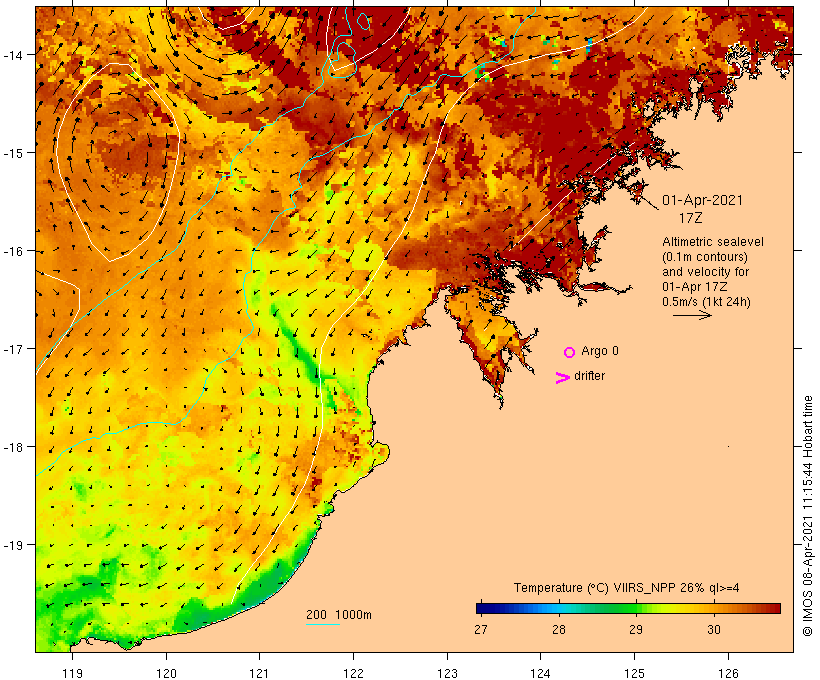The image size is (820, 680).
Task: Click latitude axis label -15
Action: click(12, 153)
